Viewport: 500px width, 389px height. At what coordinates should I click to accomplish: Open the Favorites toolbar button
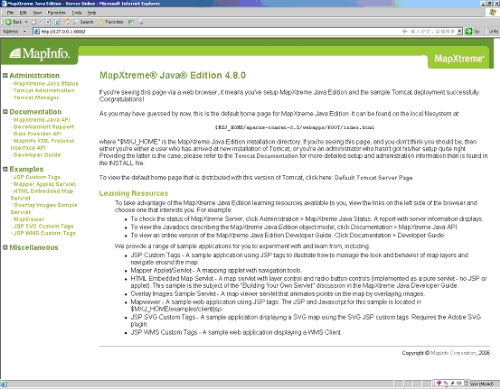[111, 22]
